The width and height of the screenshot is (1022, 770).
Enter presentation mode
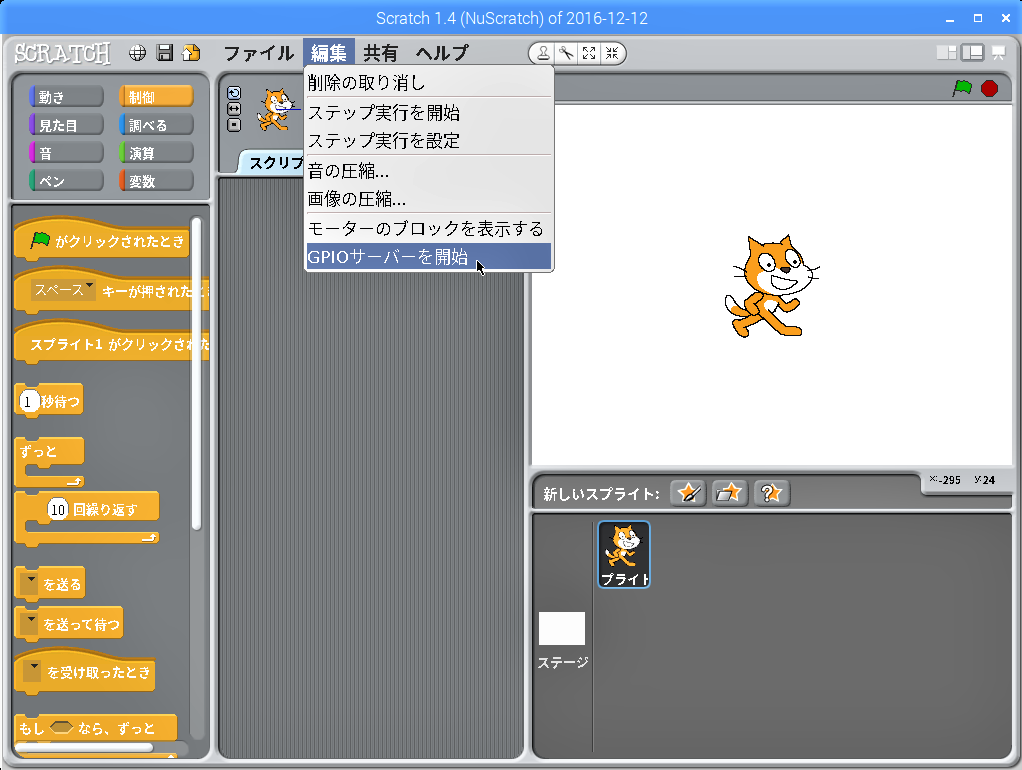coord(999,53)
